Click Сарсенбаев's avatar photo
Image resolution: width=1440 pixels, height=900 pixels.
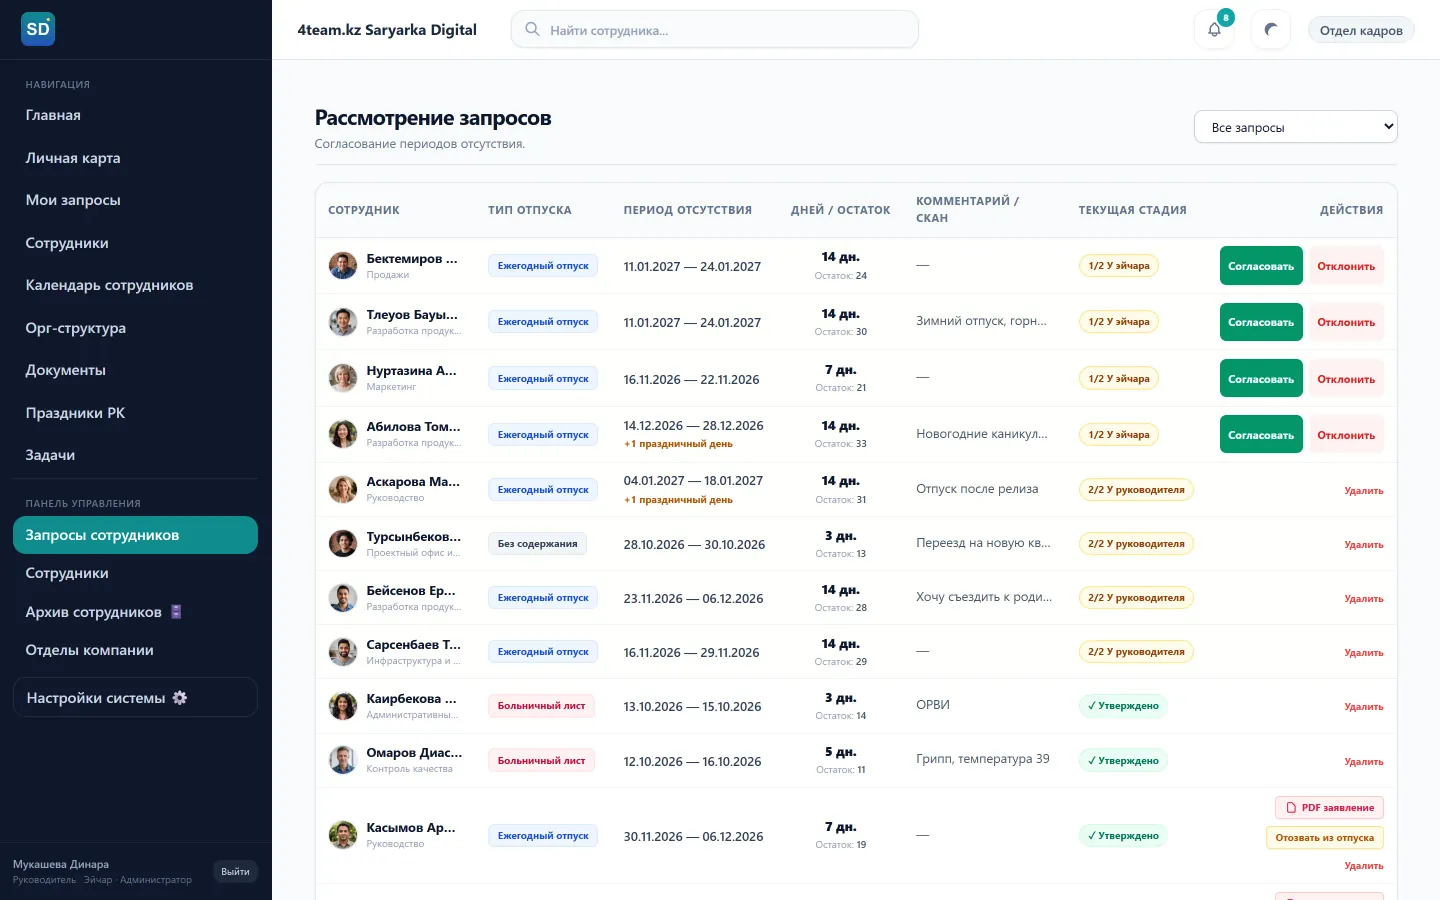(343, 652)
